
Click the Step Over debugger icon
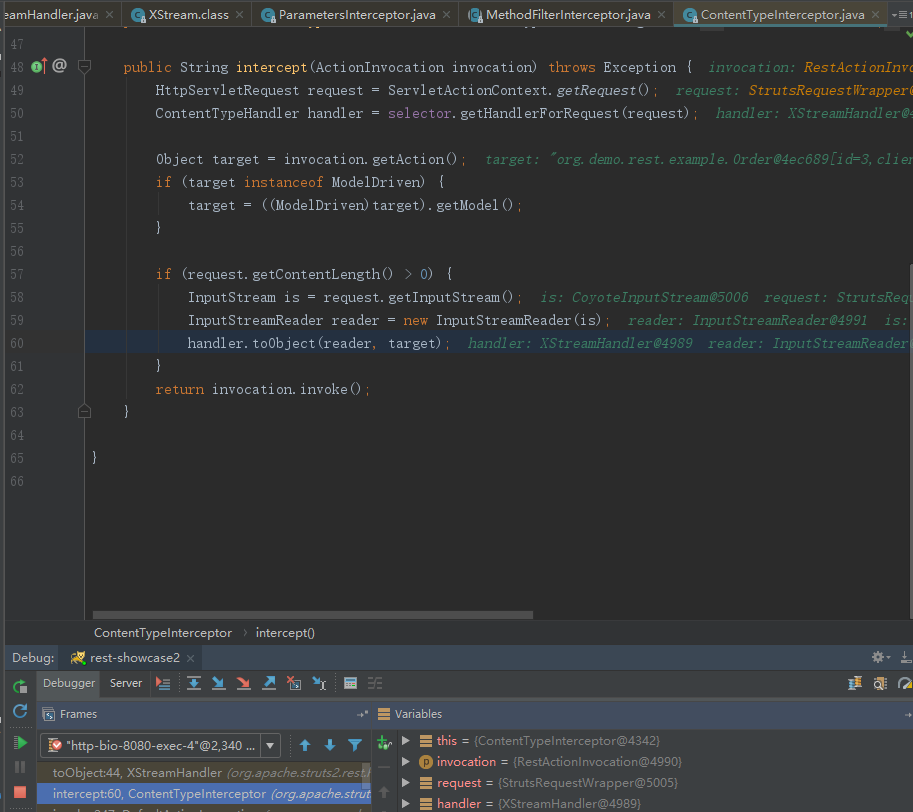pos(194,683)
